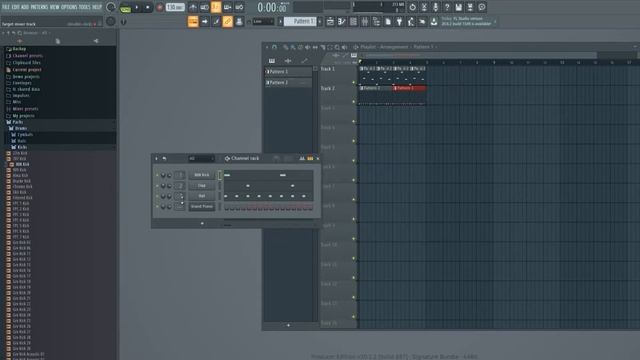Toggle step/piano roll view icon in channel rack
640x360 pixels.
(310, 158)
